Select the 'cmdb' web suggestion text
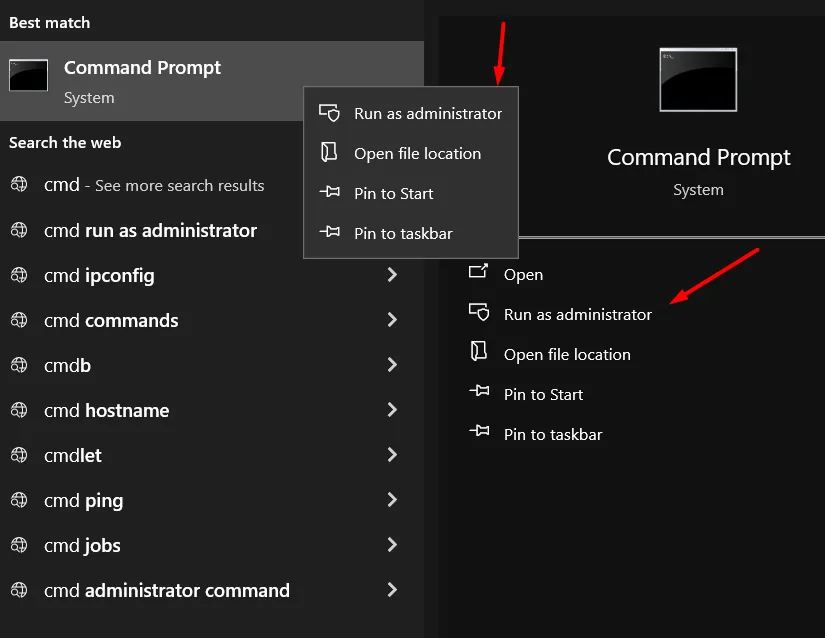Image resolution: width=825 pixels, height=638 pixels. tap(67, 366)
